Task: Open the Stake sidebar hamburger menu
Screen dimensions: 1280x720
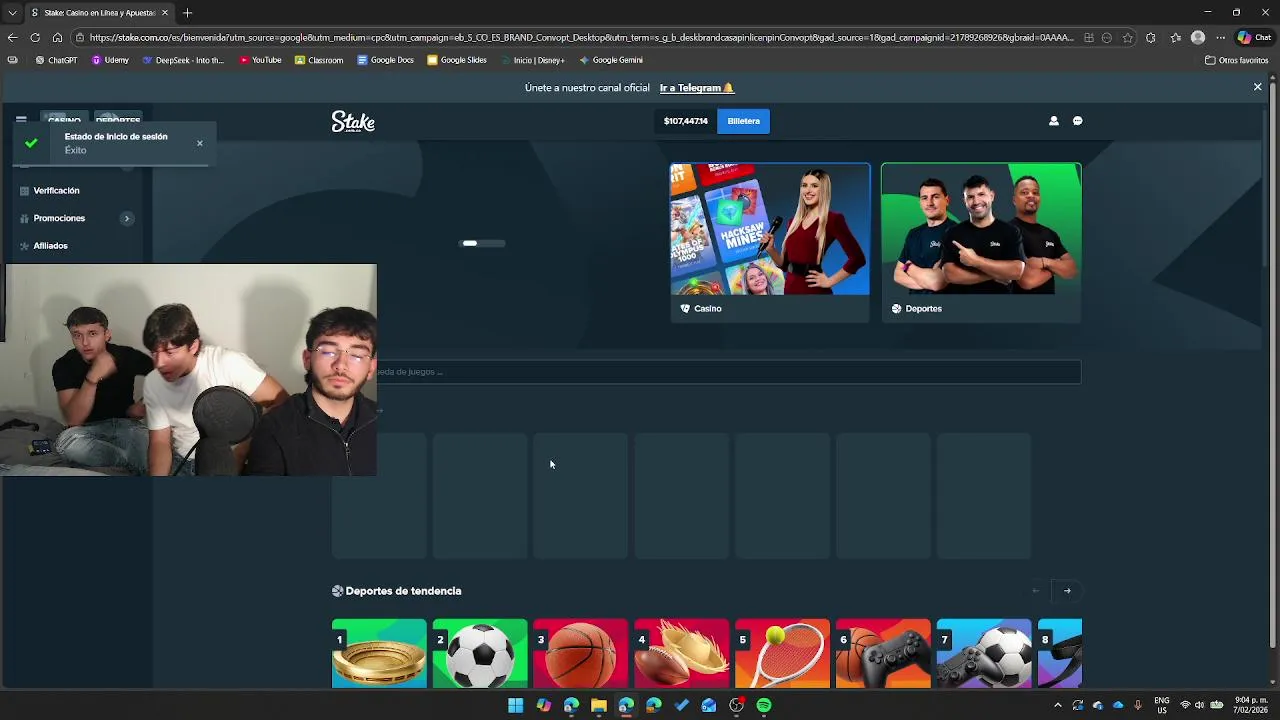Action: (x=21, y=120)
